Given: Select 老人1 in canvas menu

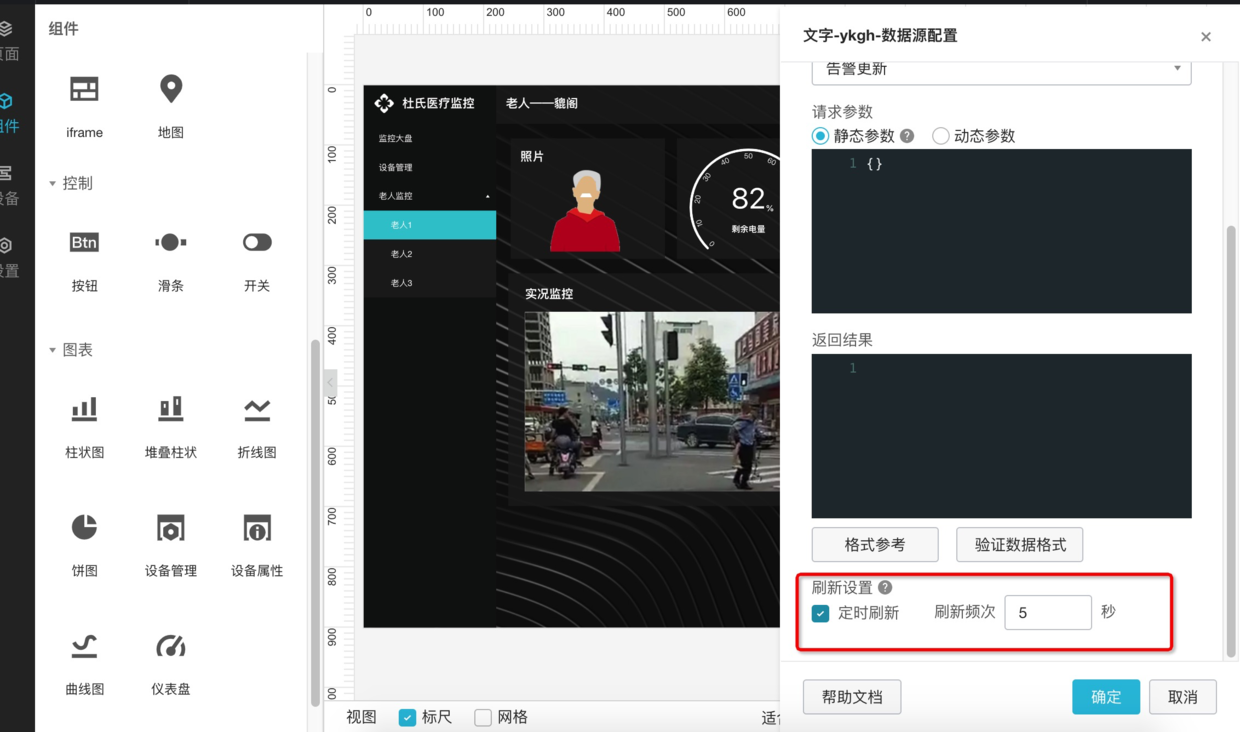Looking at the screenshot, I should [x=430, y=225].
